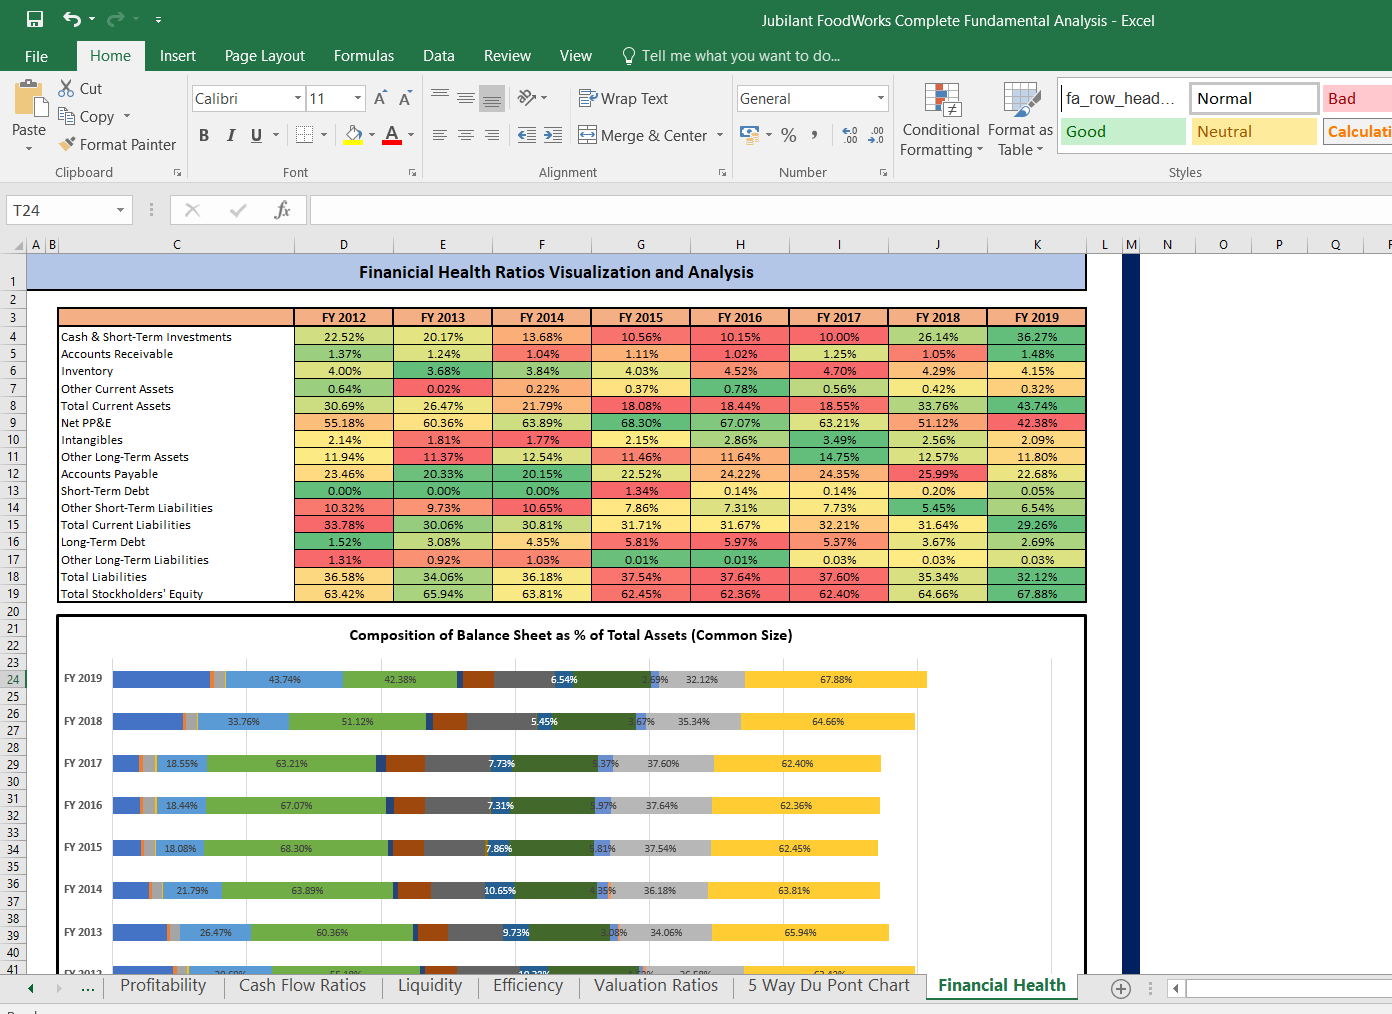Screen dimensions: 1392x1014
Task: Left-align the cell text
Action: tap(440, 134)
